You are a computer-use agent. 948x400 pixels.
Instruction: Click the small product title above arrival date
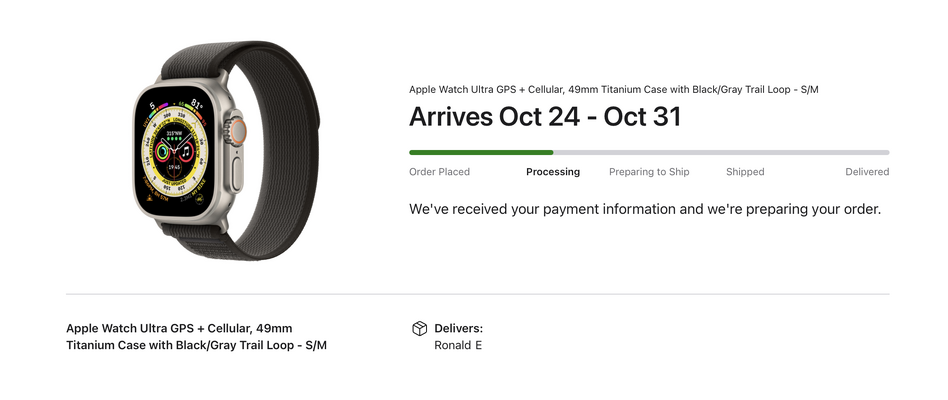(x=614, y=89)
